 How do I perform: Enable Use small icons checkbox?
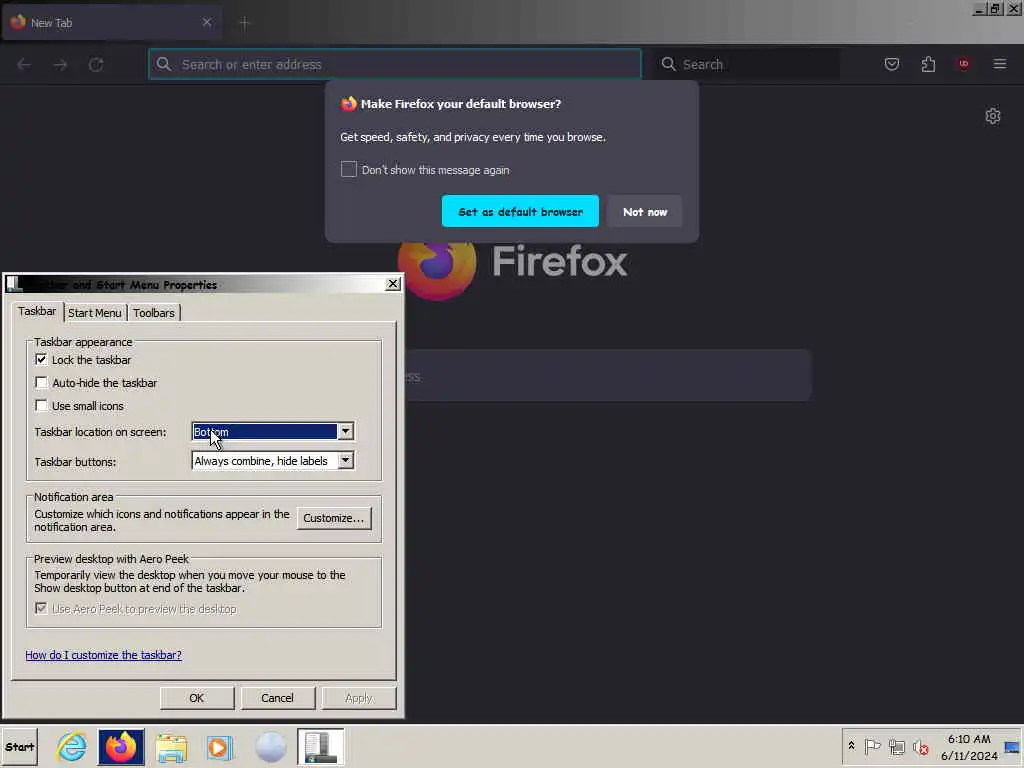point(41,406)
